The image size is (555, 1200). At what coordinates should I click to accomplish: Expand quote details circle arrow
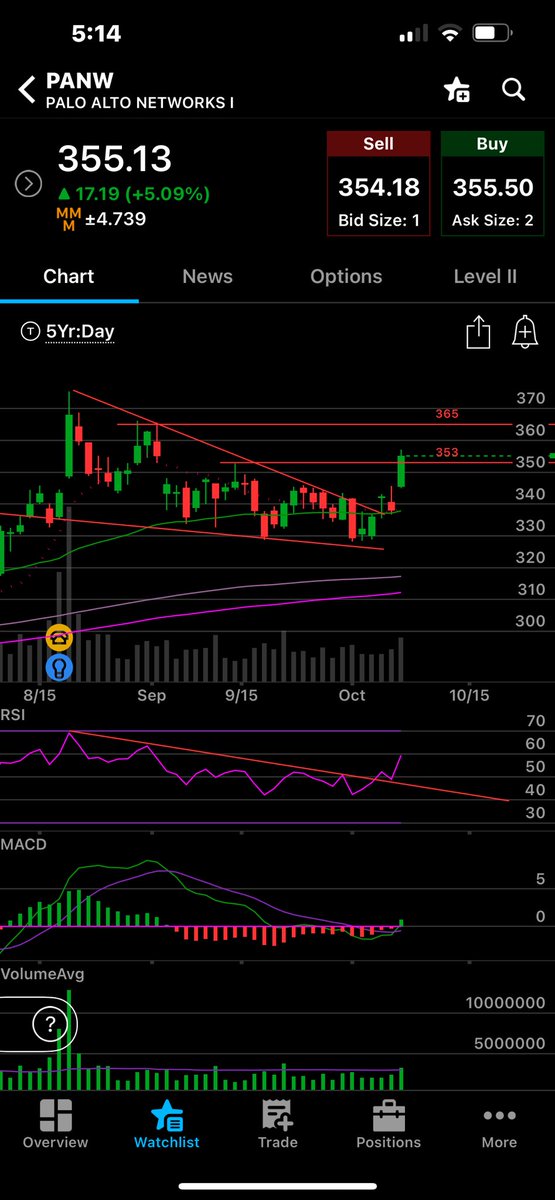29,184
